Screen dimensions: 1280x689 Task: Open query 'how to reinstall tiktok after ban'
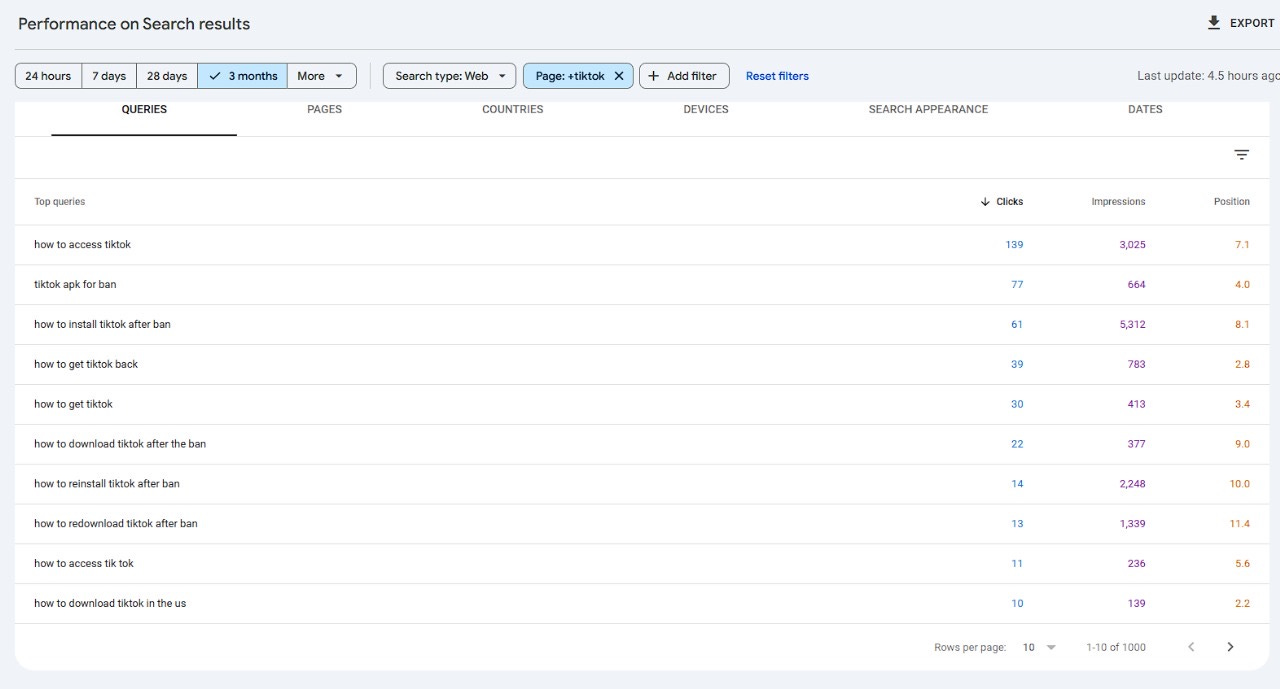tap(107, 484)
